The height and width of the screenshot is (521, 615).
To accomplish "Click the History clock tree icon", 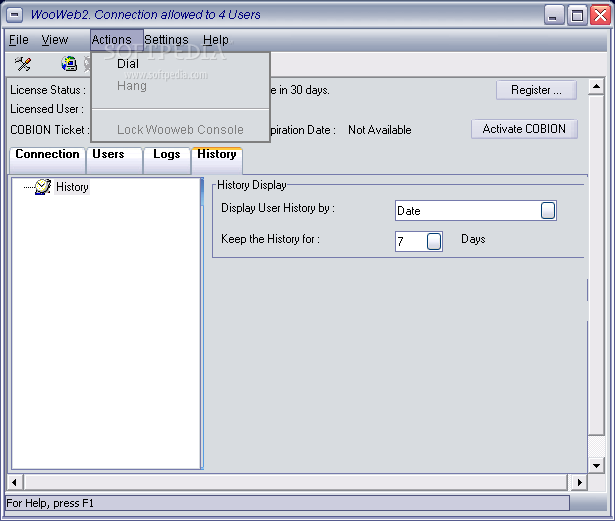I will [43, 187].
